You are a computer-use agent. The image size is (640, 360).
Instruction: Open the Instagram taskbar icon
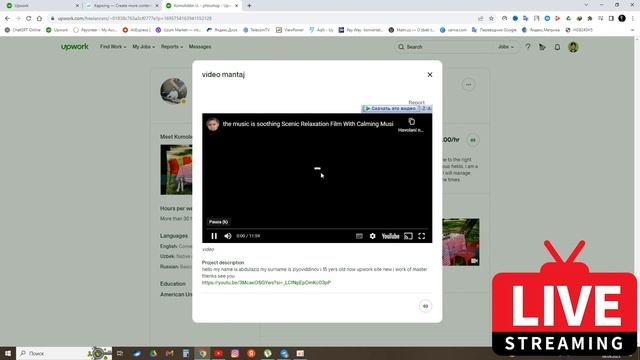point(235,353)
